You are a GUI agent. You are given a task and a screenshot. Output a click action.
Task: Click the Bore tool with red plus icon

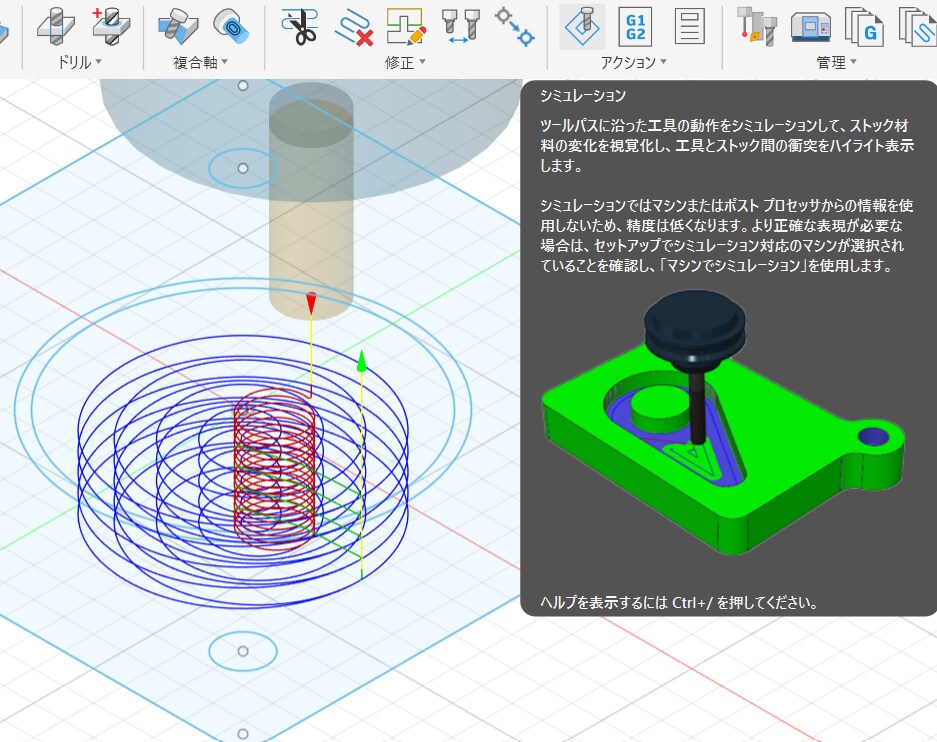pyautogui.click(x=111, y=27)
